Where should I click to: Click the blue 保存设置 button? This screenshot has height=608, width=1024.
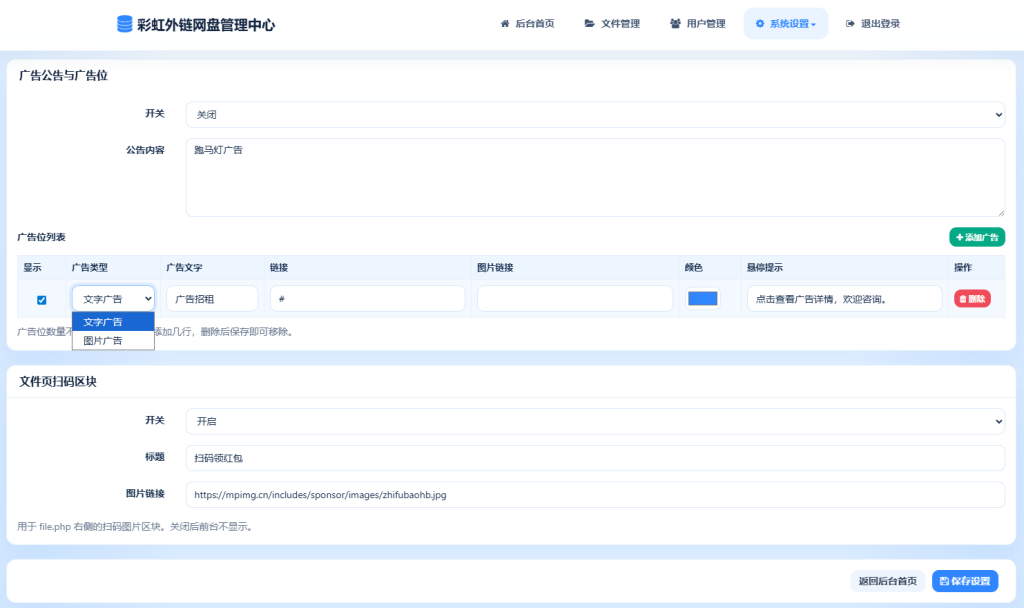point(965,581)
